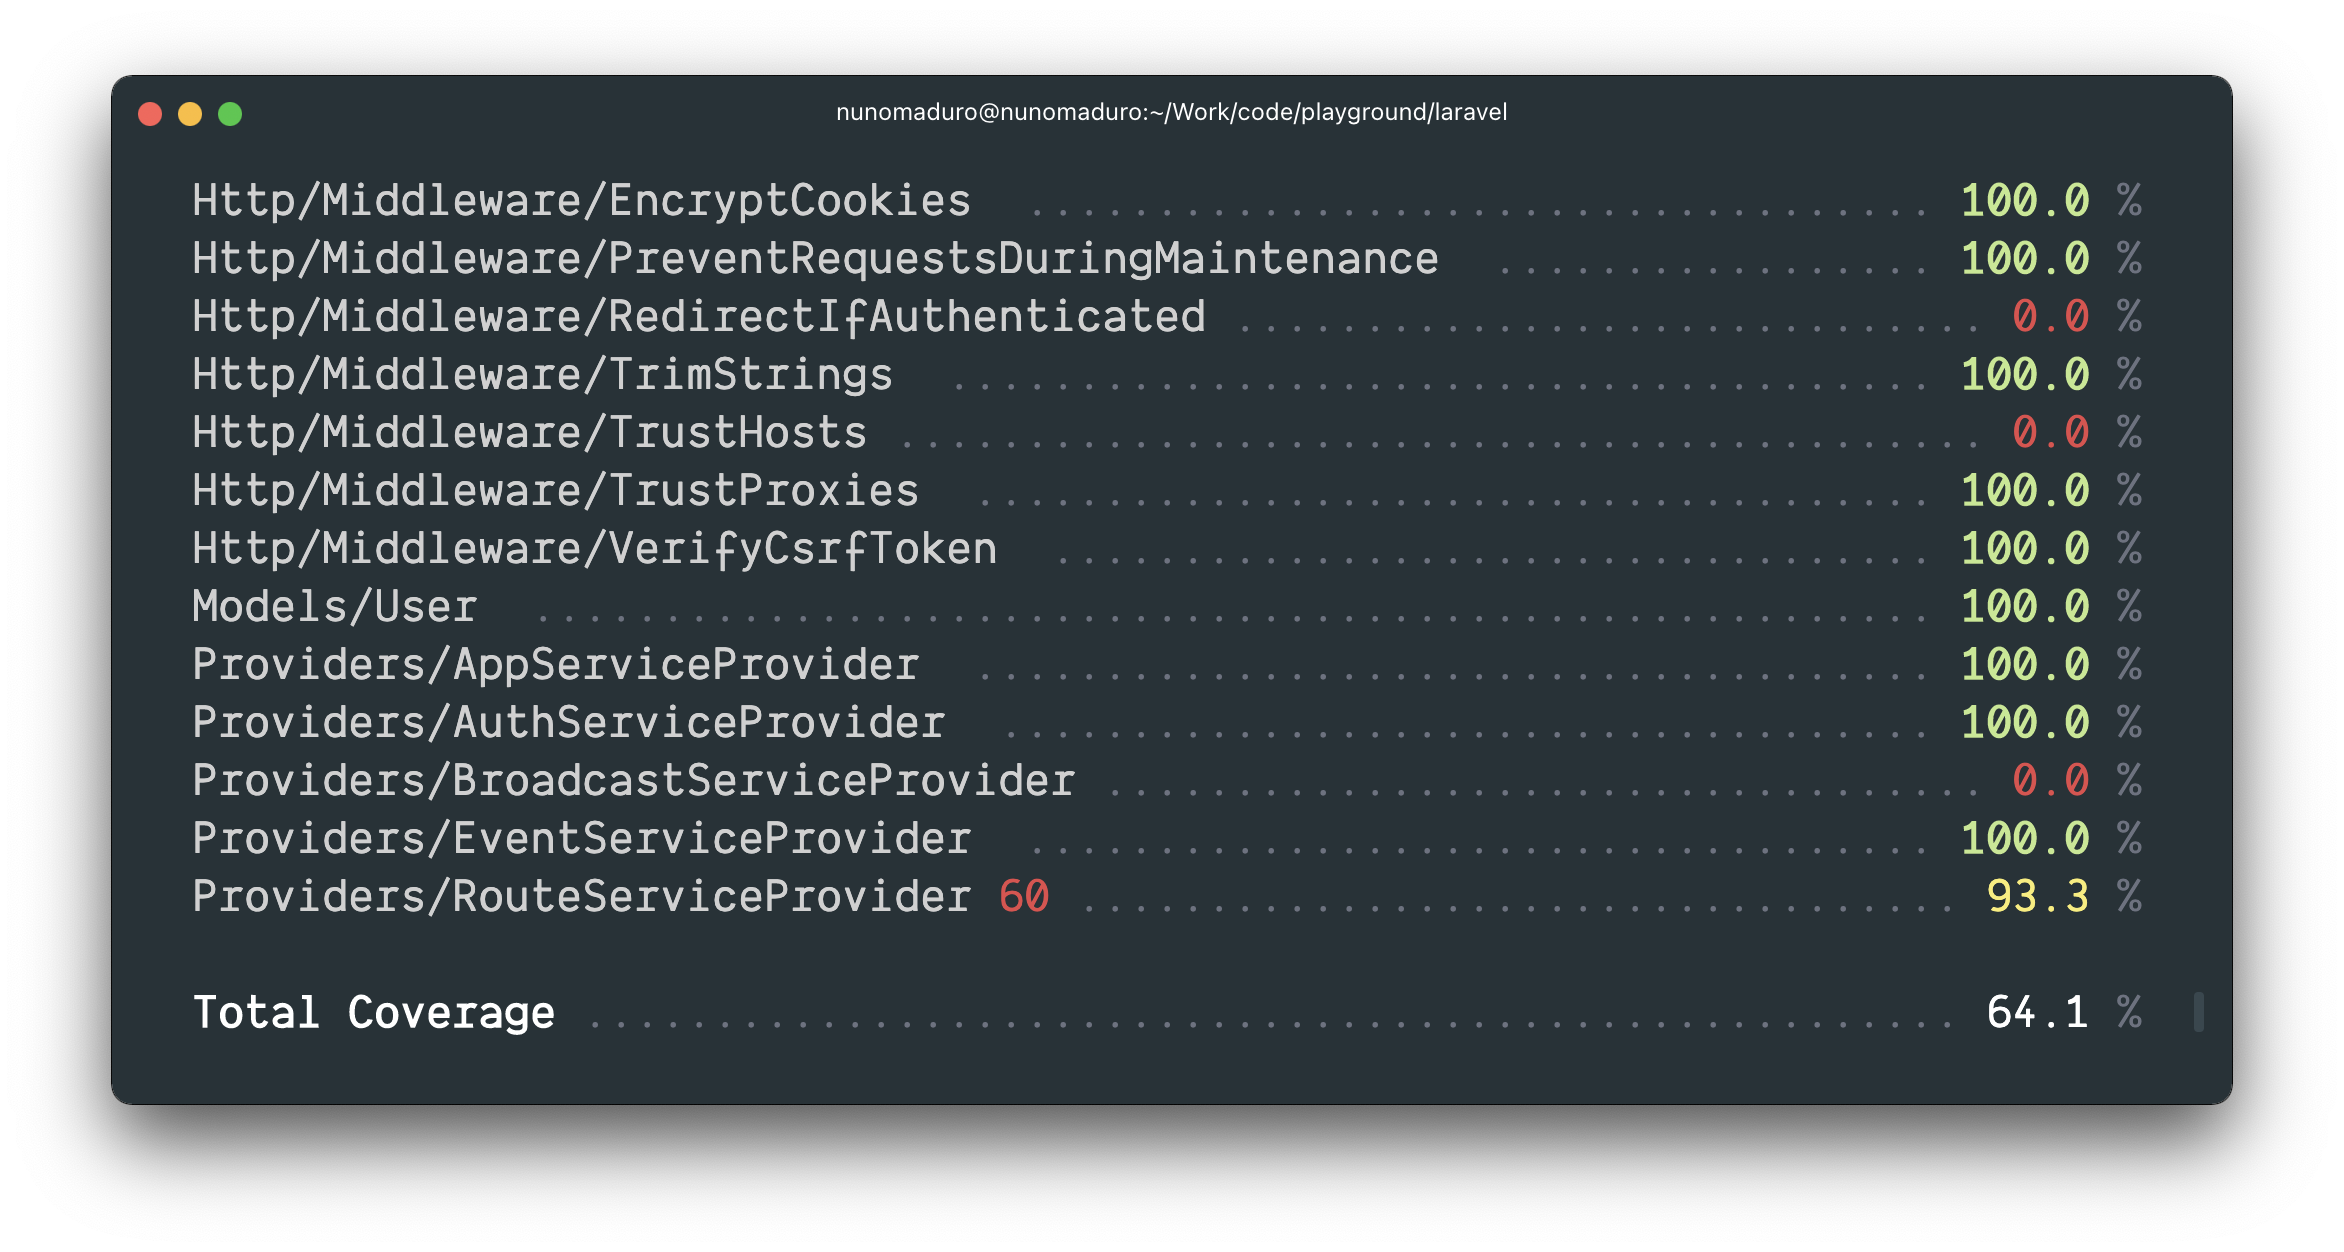Click the green maximize window button

coord(230,114)
